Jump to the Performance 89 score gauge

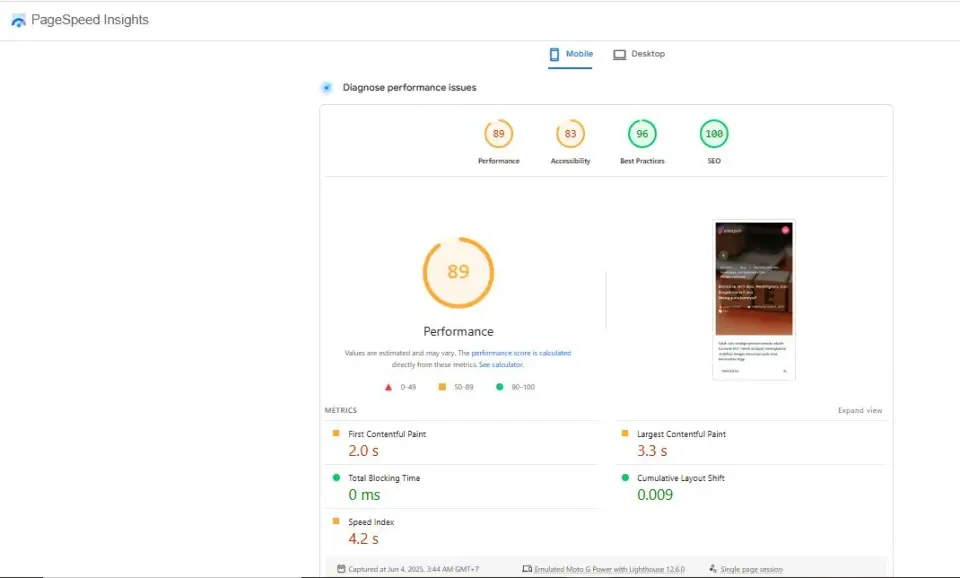pos(498,133)
